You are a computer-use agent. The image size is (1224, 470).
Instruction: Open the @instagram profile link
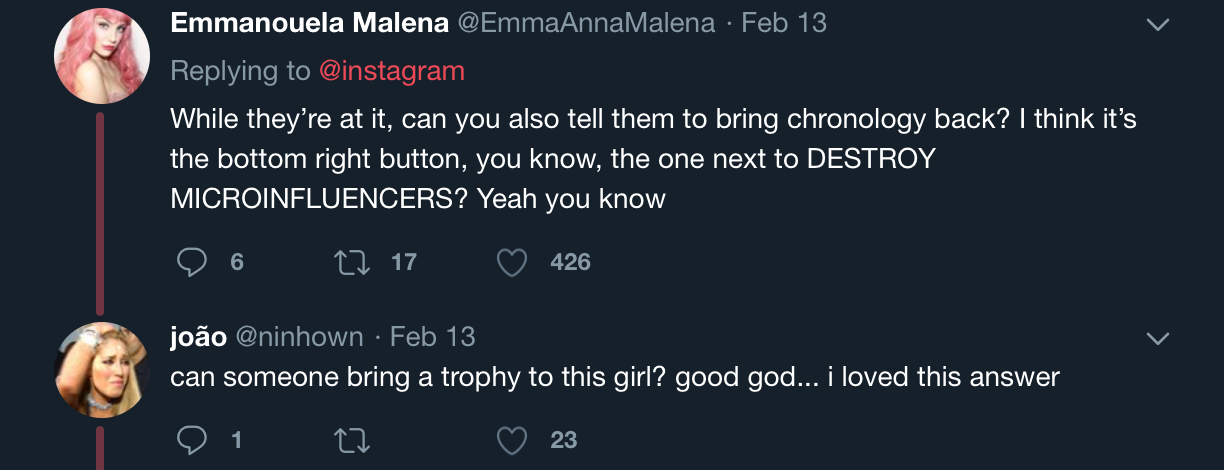coord(392,71)
